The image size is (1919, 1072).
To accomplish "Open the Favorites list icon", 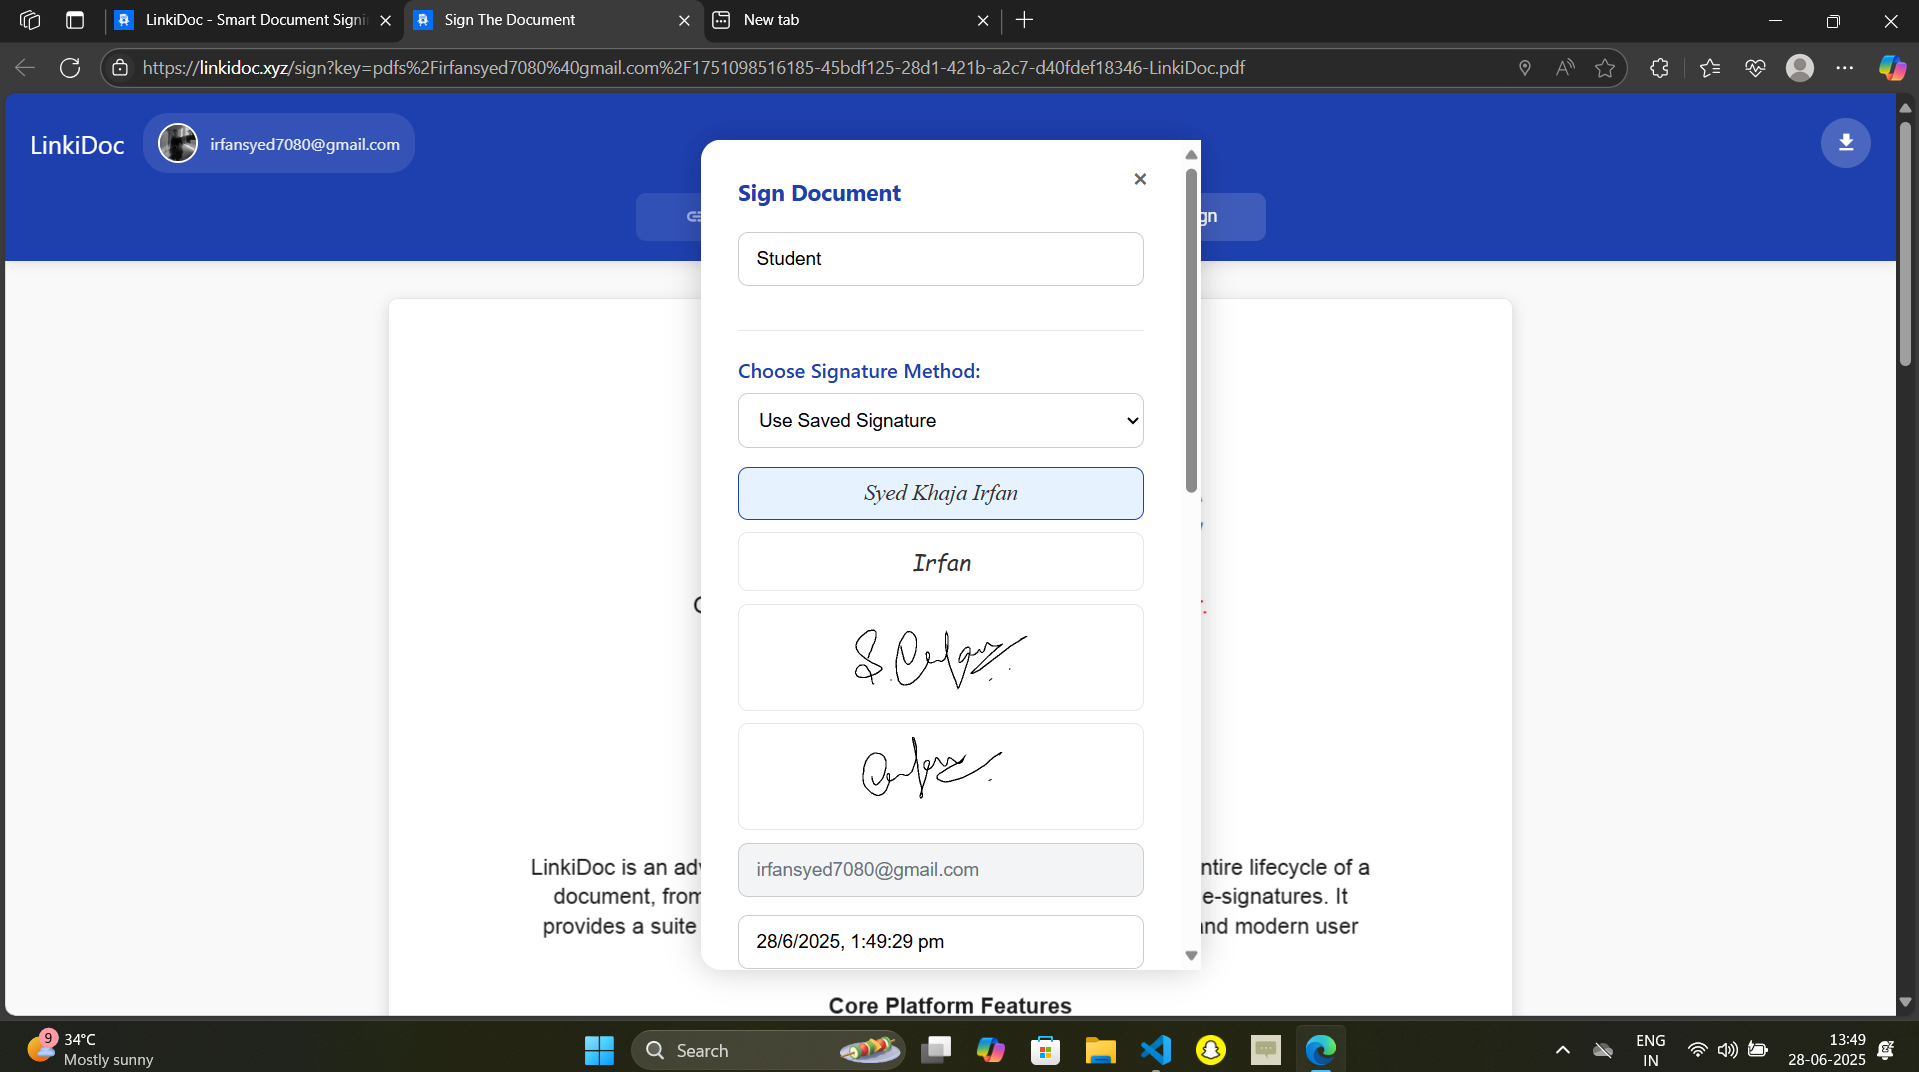I will 1709,68.
